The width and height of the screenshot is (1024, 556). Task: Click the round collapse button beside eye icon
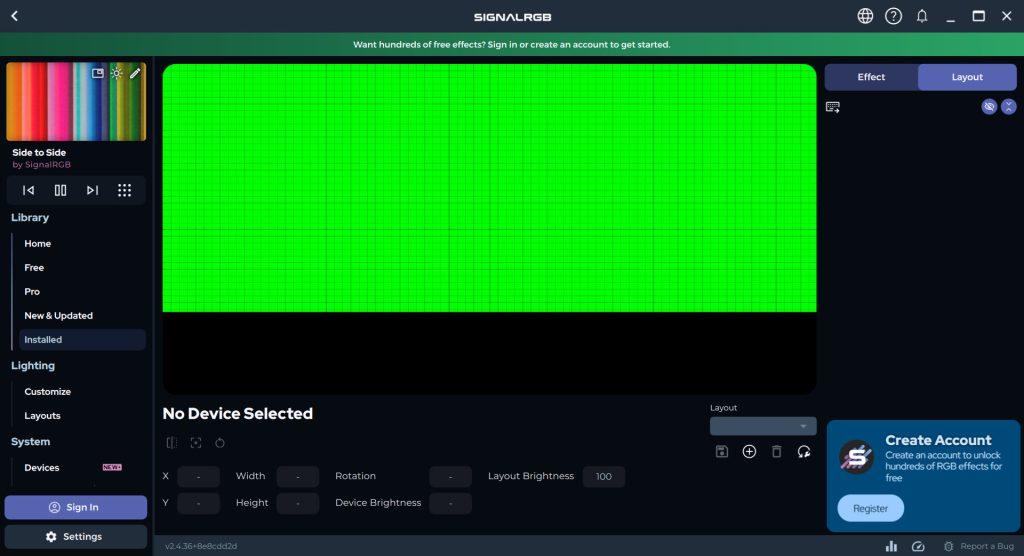tap(1008, 106)
